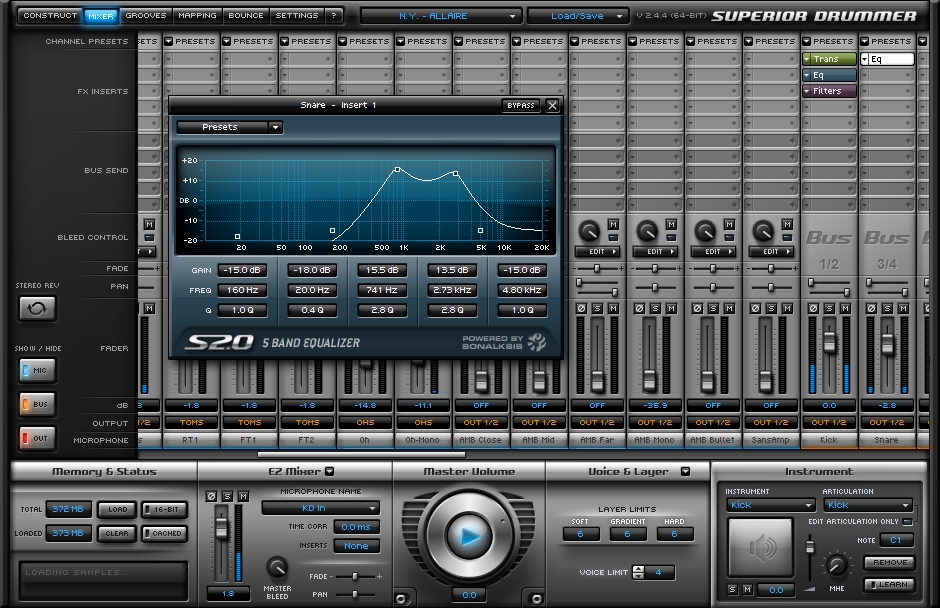The width and height of the screenshot is (940, 608).
Task: Invert phase on the AMB Far channel
Action: click(581, 308)
